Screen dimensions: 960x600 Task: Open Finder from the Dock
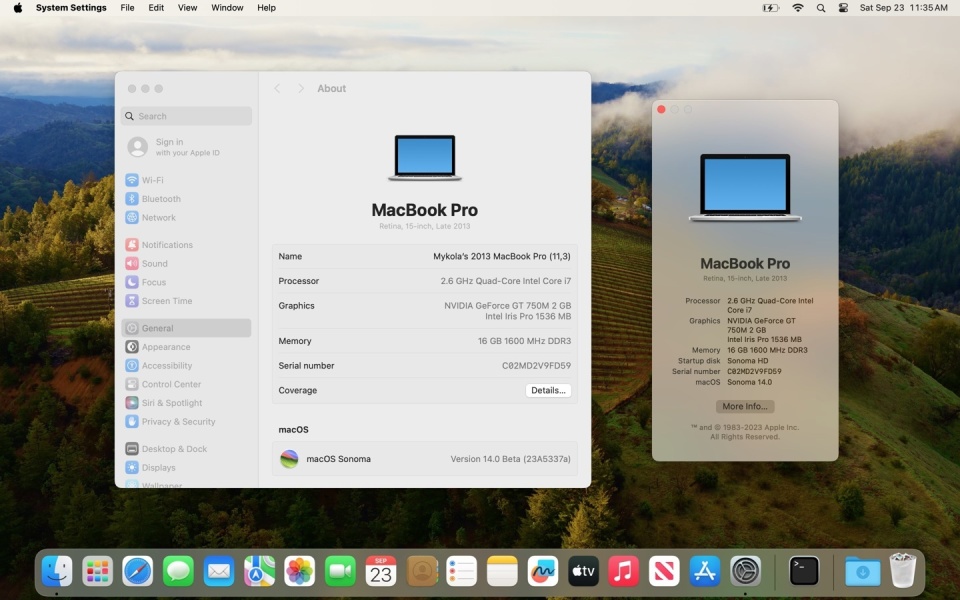tap(57, 572)
